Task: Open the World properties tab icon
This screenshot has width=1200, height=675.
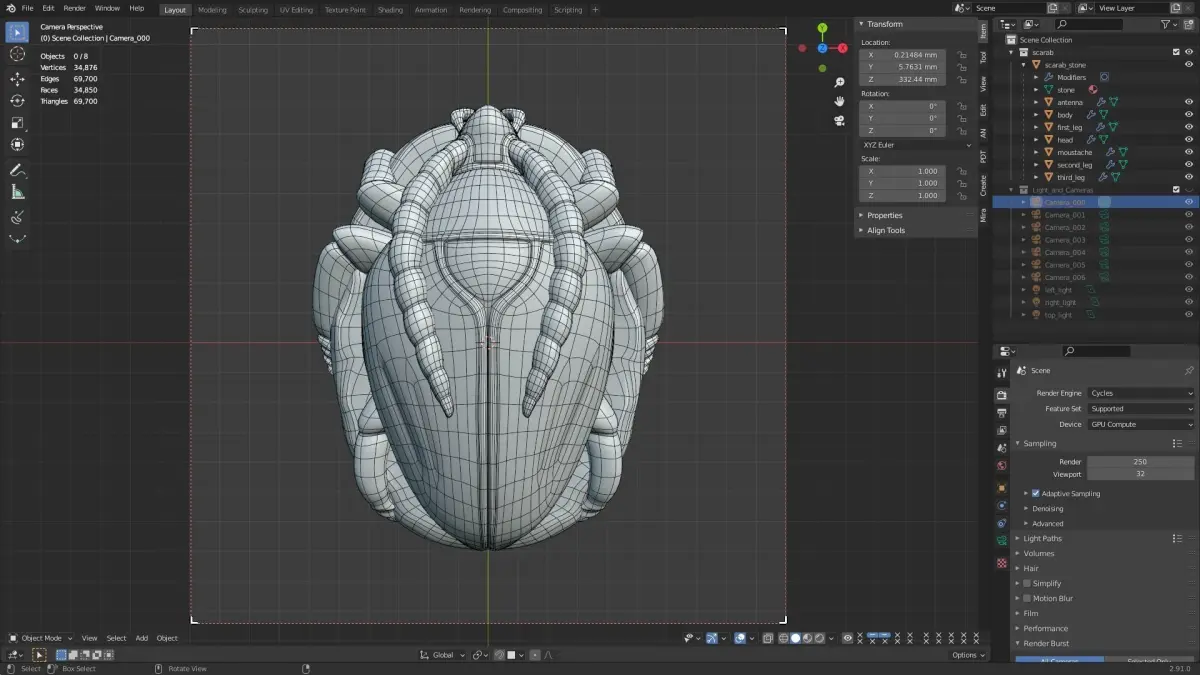Action: [1001, 466]
